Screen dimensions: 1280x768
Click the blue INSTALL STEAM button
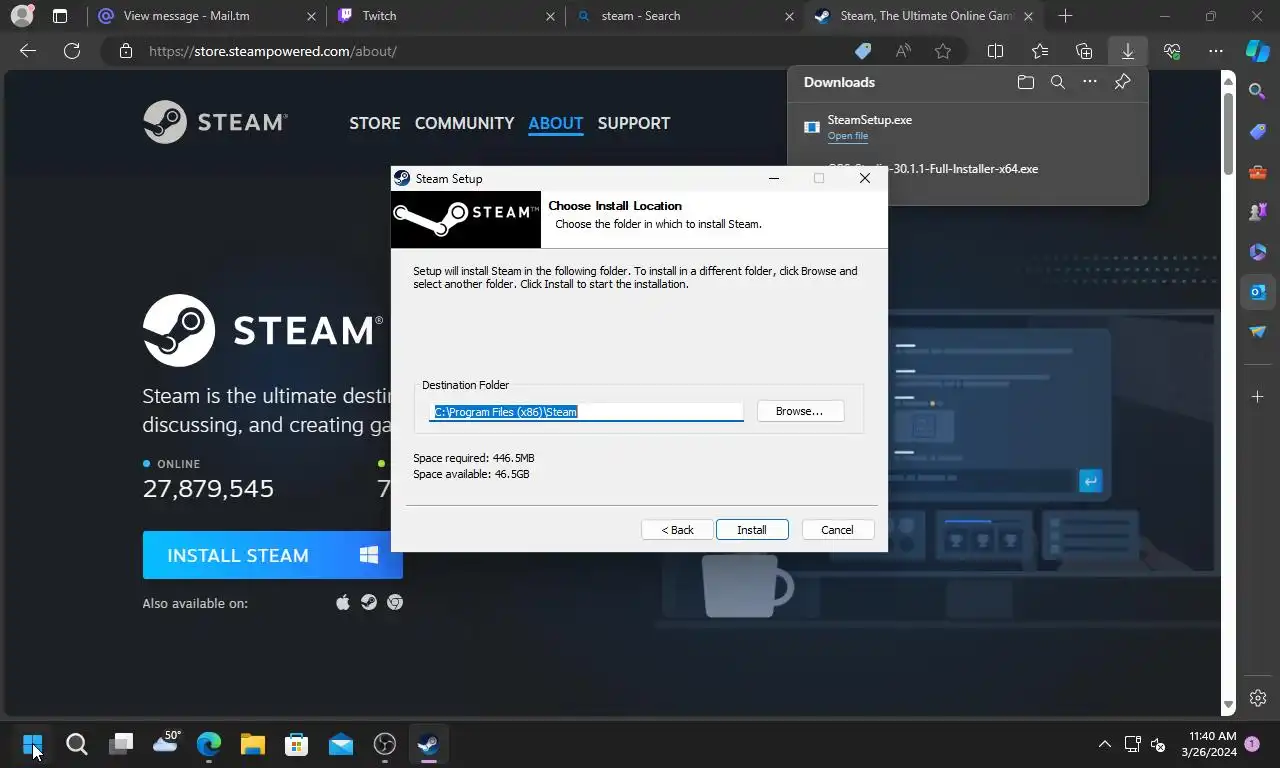click(x=272, y=555)
